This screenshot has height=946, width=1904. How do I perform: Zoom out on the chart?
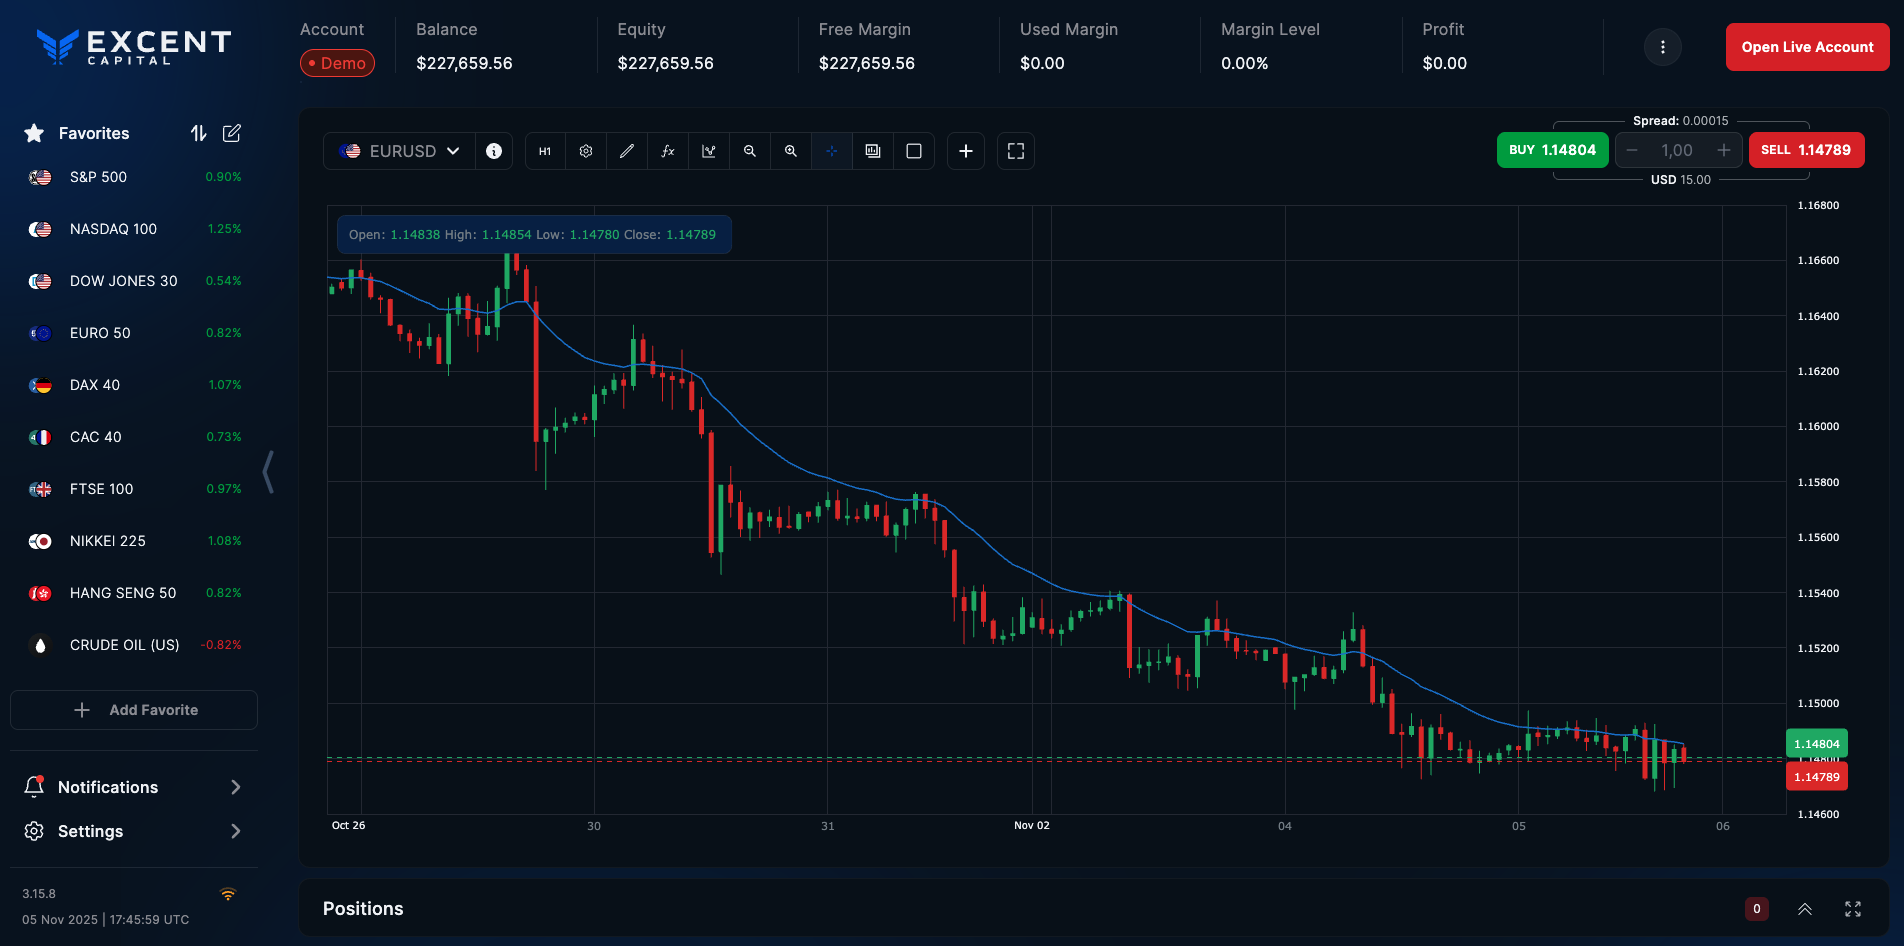point(750,151)
